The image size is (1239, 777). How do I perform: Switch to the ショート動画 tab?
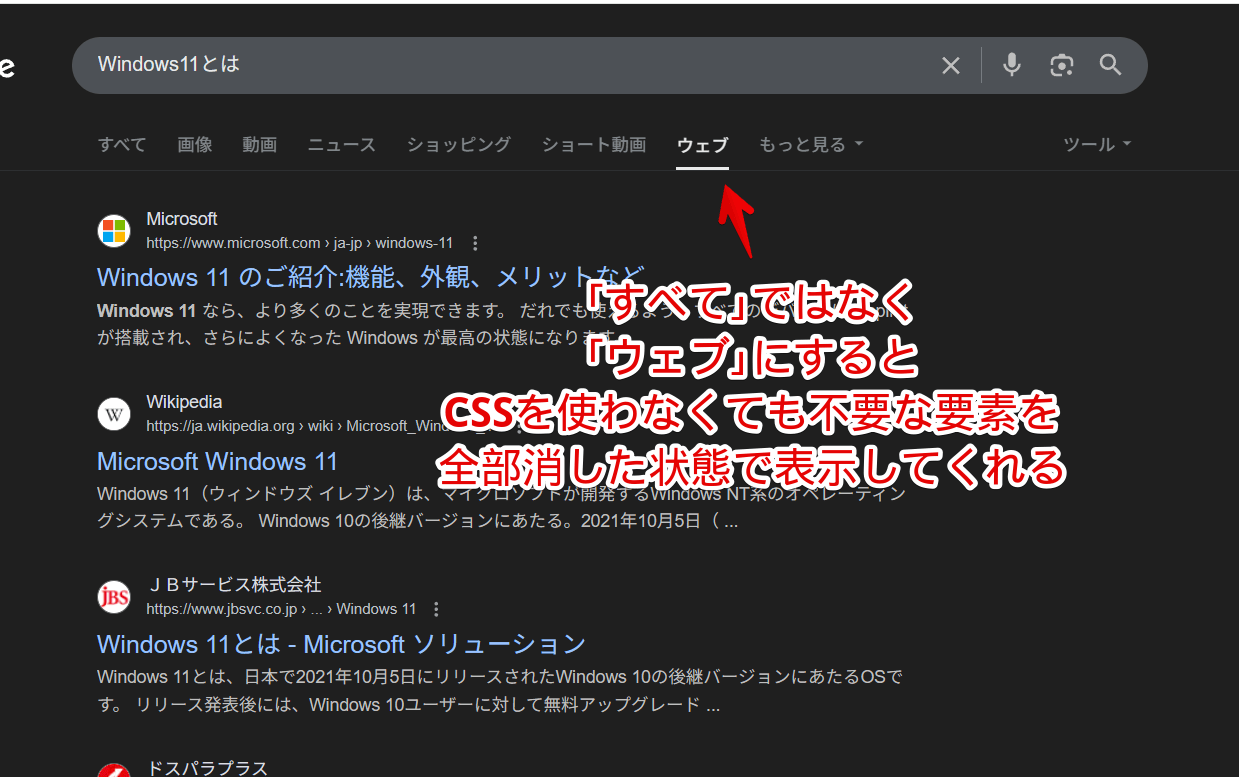click(x=594, y=144)
